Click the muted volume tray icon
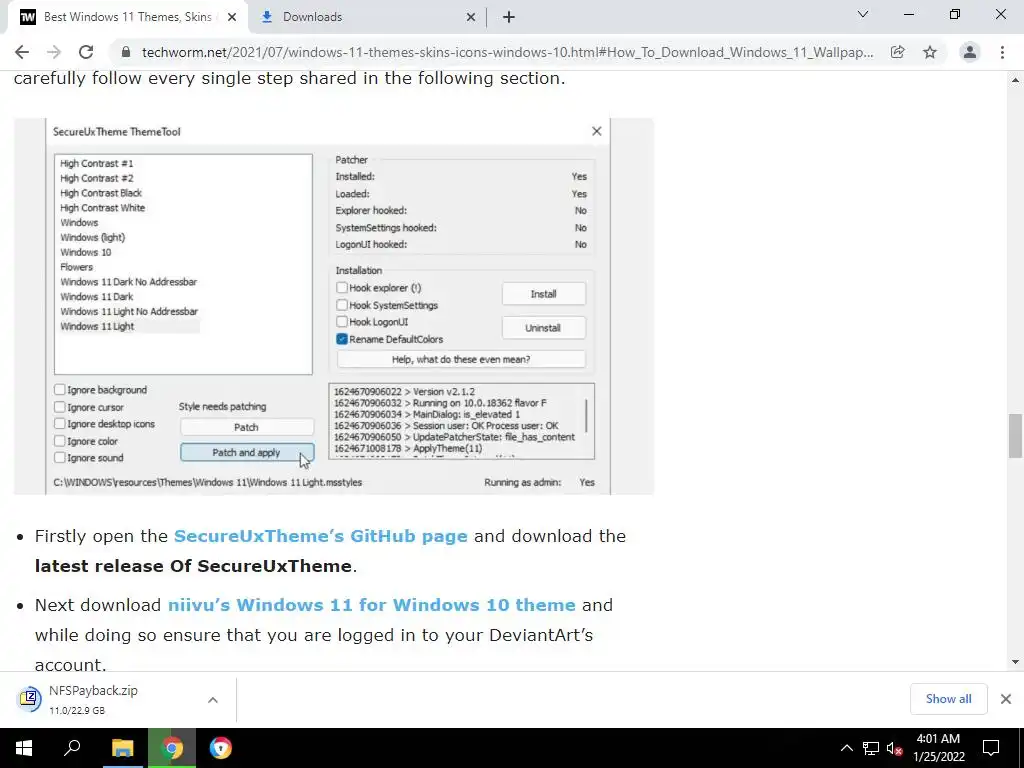 tap(895, 748)
